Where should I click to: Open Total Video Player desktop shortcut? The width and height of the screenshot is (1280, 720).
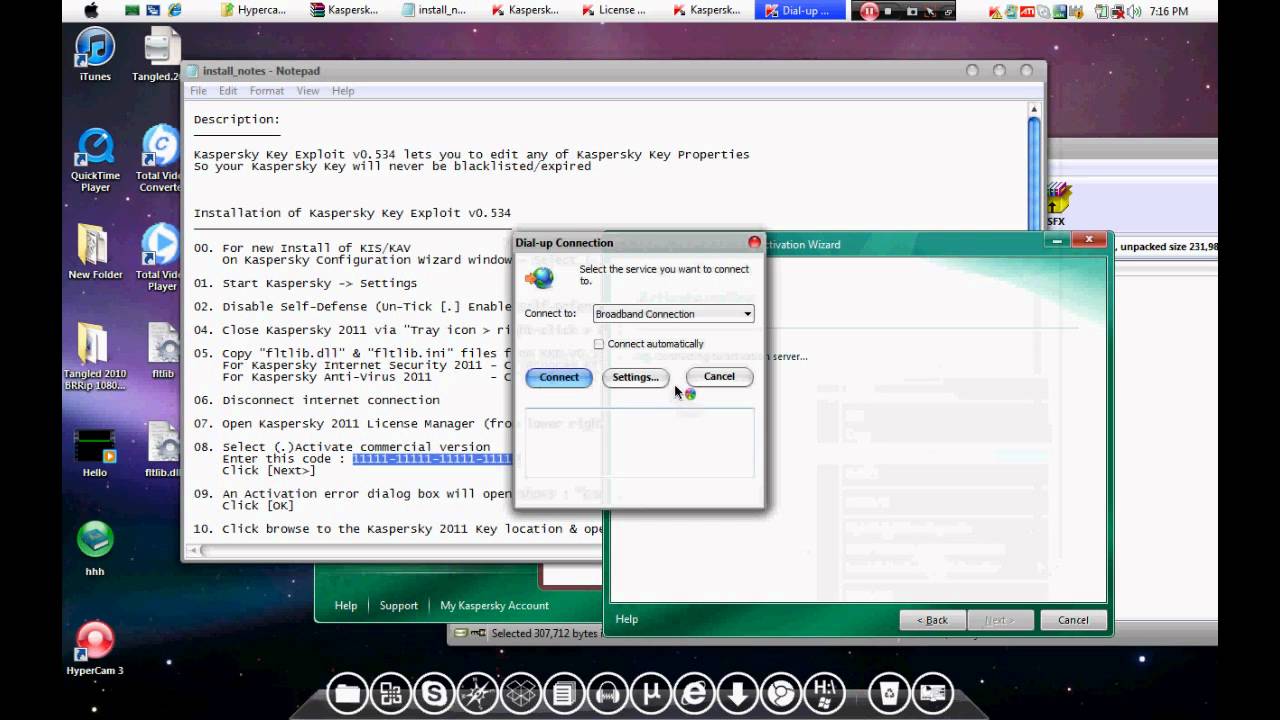coord(161,258)
